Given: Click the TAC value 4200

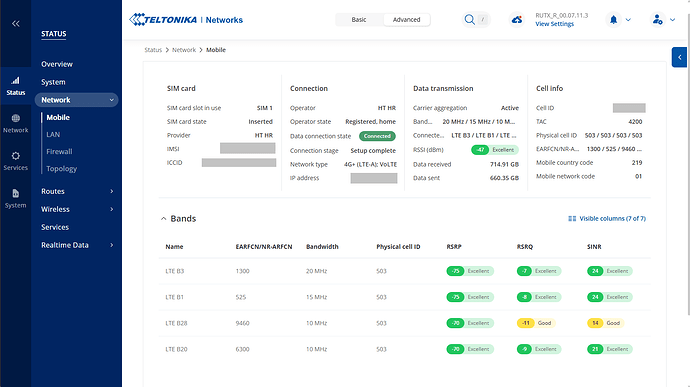Looking at the screenshot, I should (x=635, y=122).
